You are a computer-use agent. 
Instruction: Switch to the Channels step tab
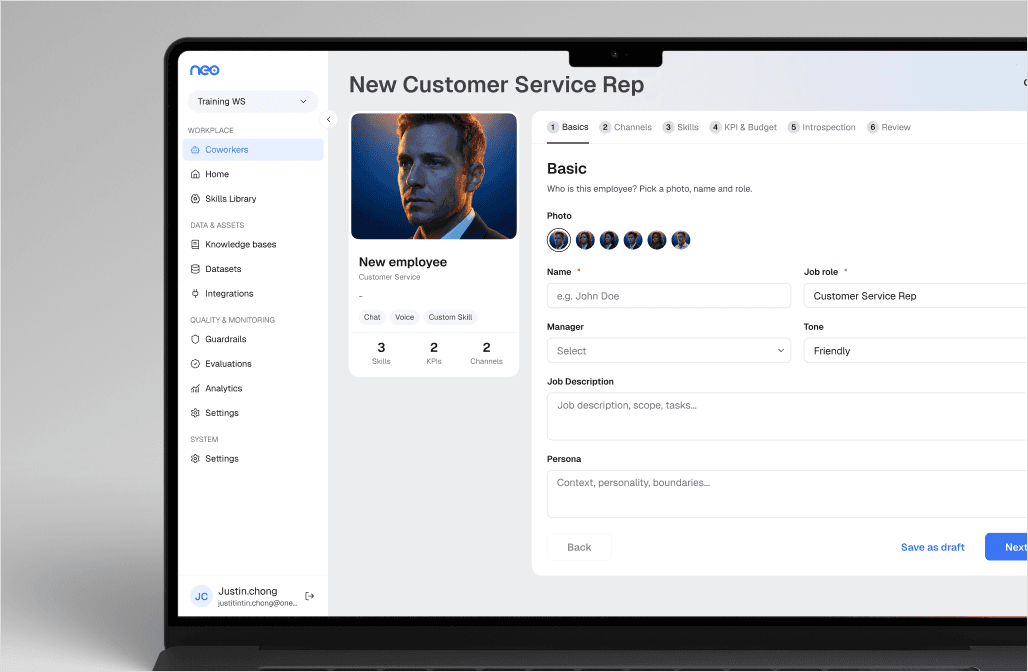point(625,127)
